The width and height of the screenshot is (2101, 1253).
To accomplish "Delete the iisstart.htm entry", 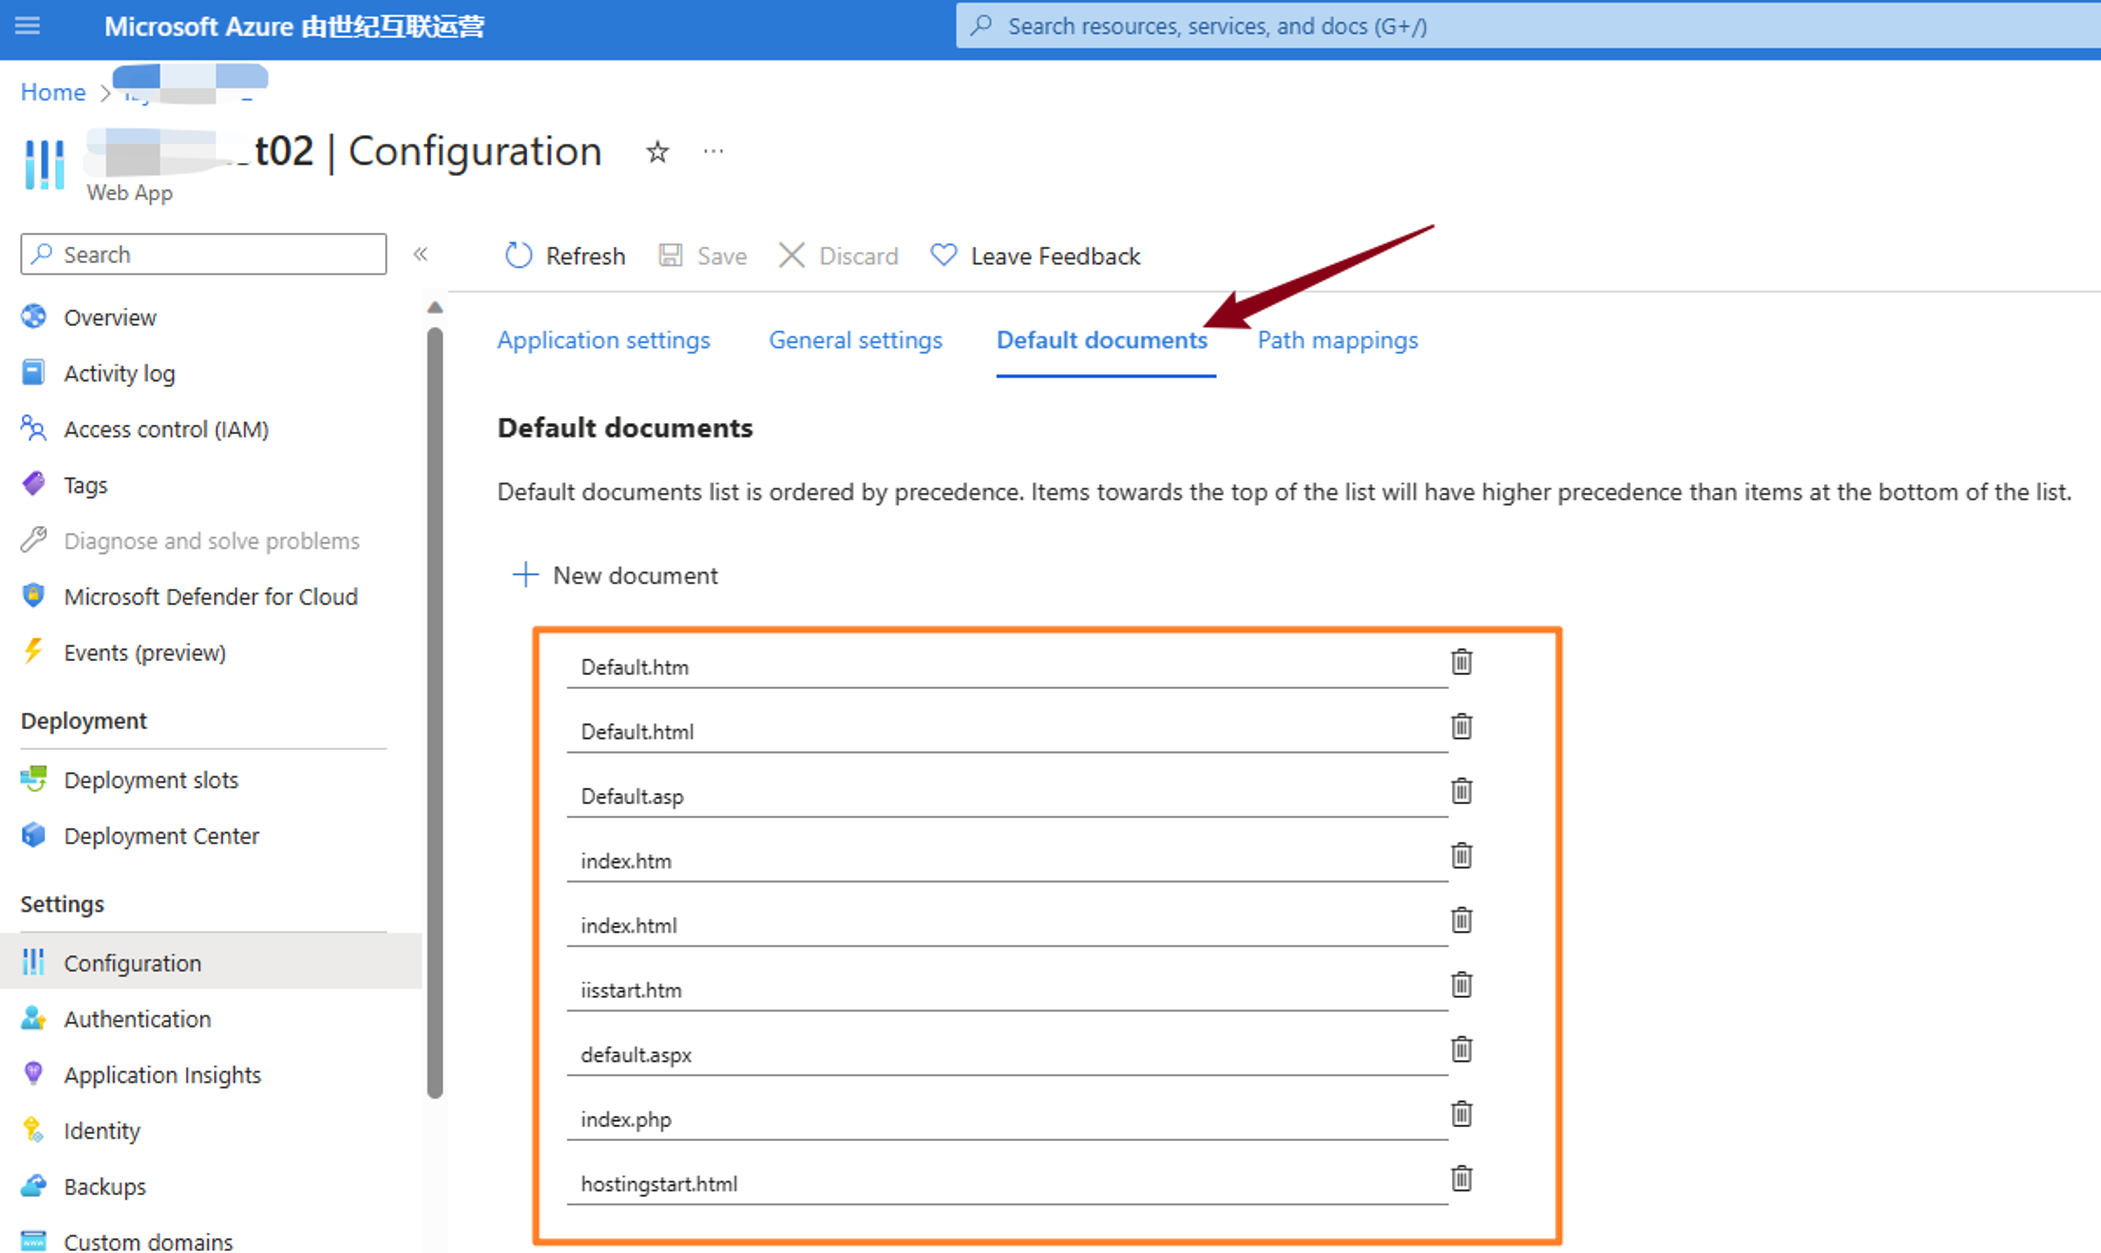I will coord(1461,985).
